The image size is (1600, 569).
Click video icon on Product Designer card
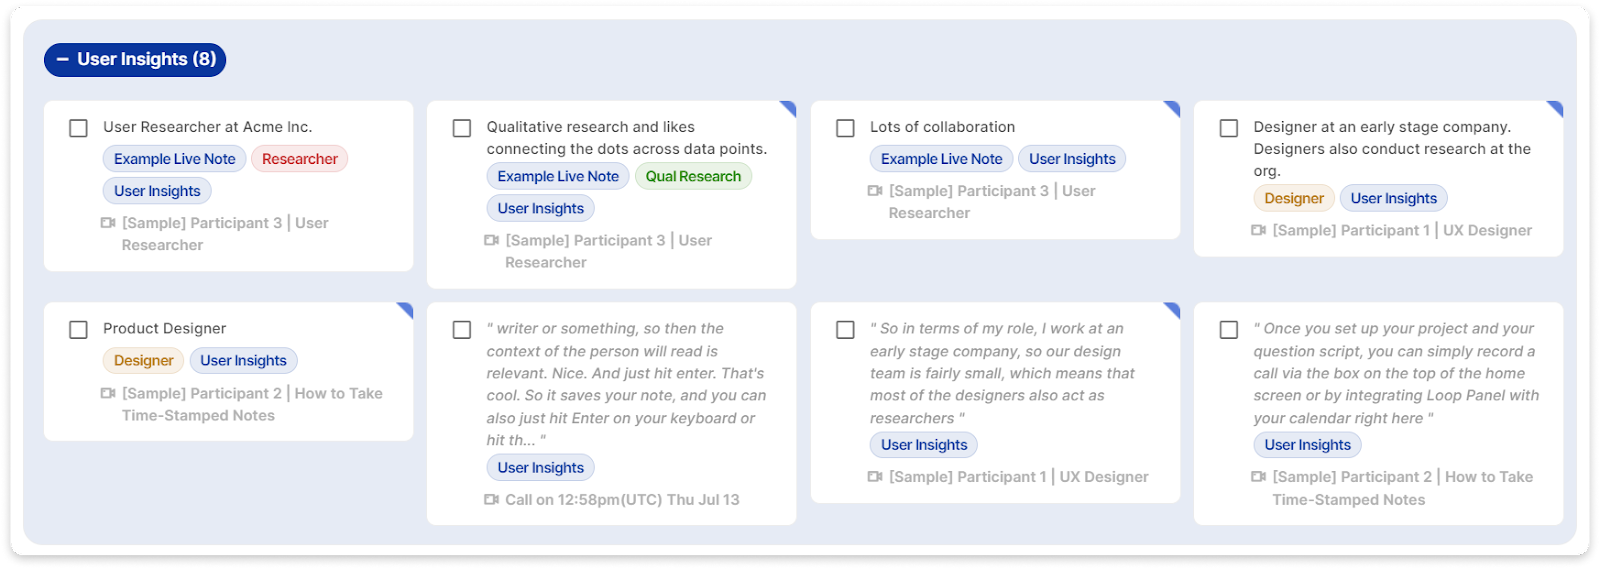coord(108,394)
